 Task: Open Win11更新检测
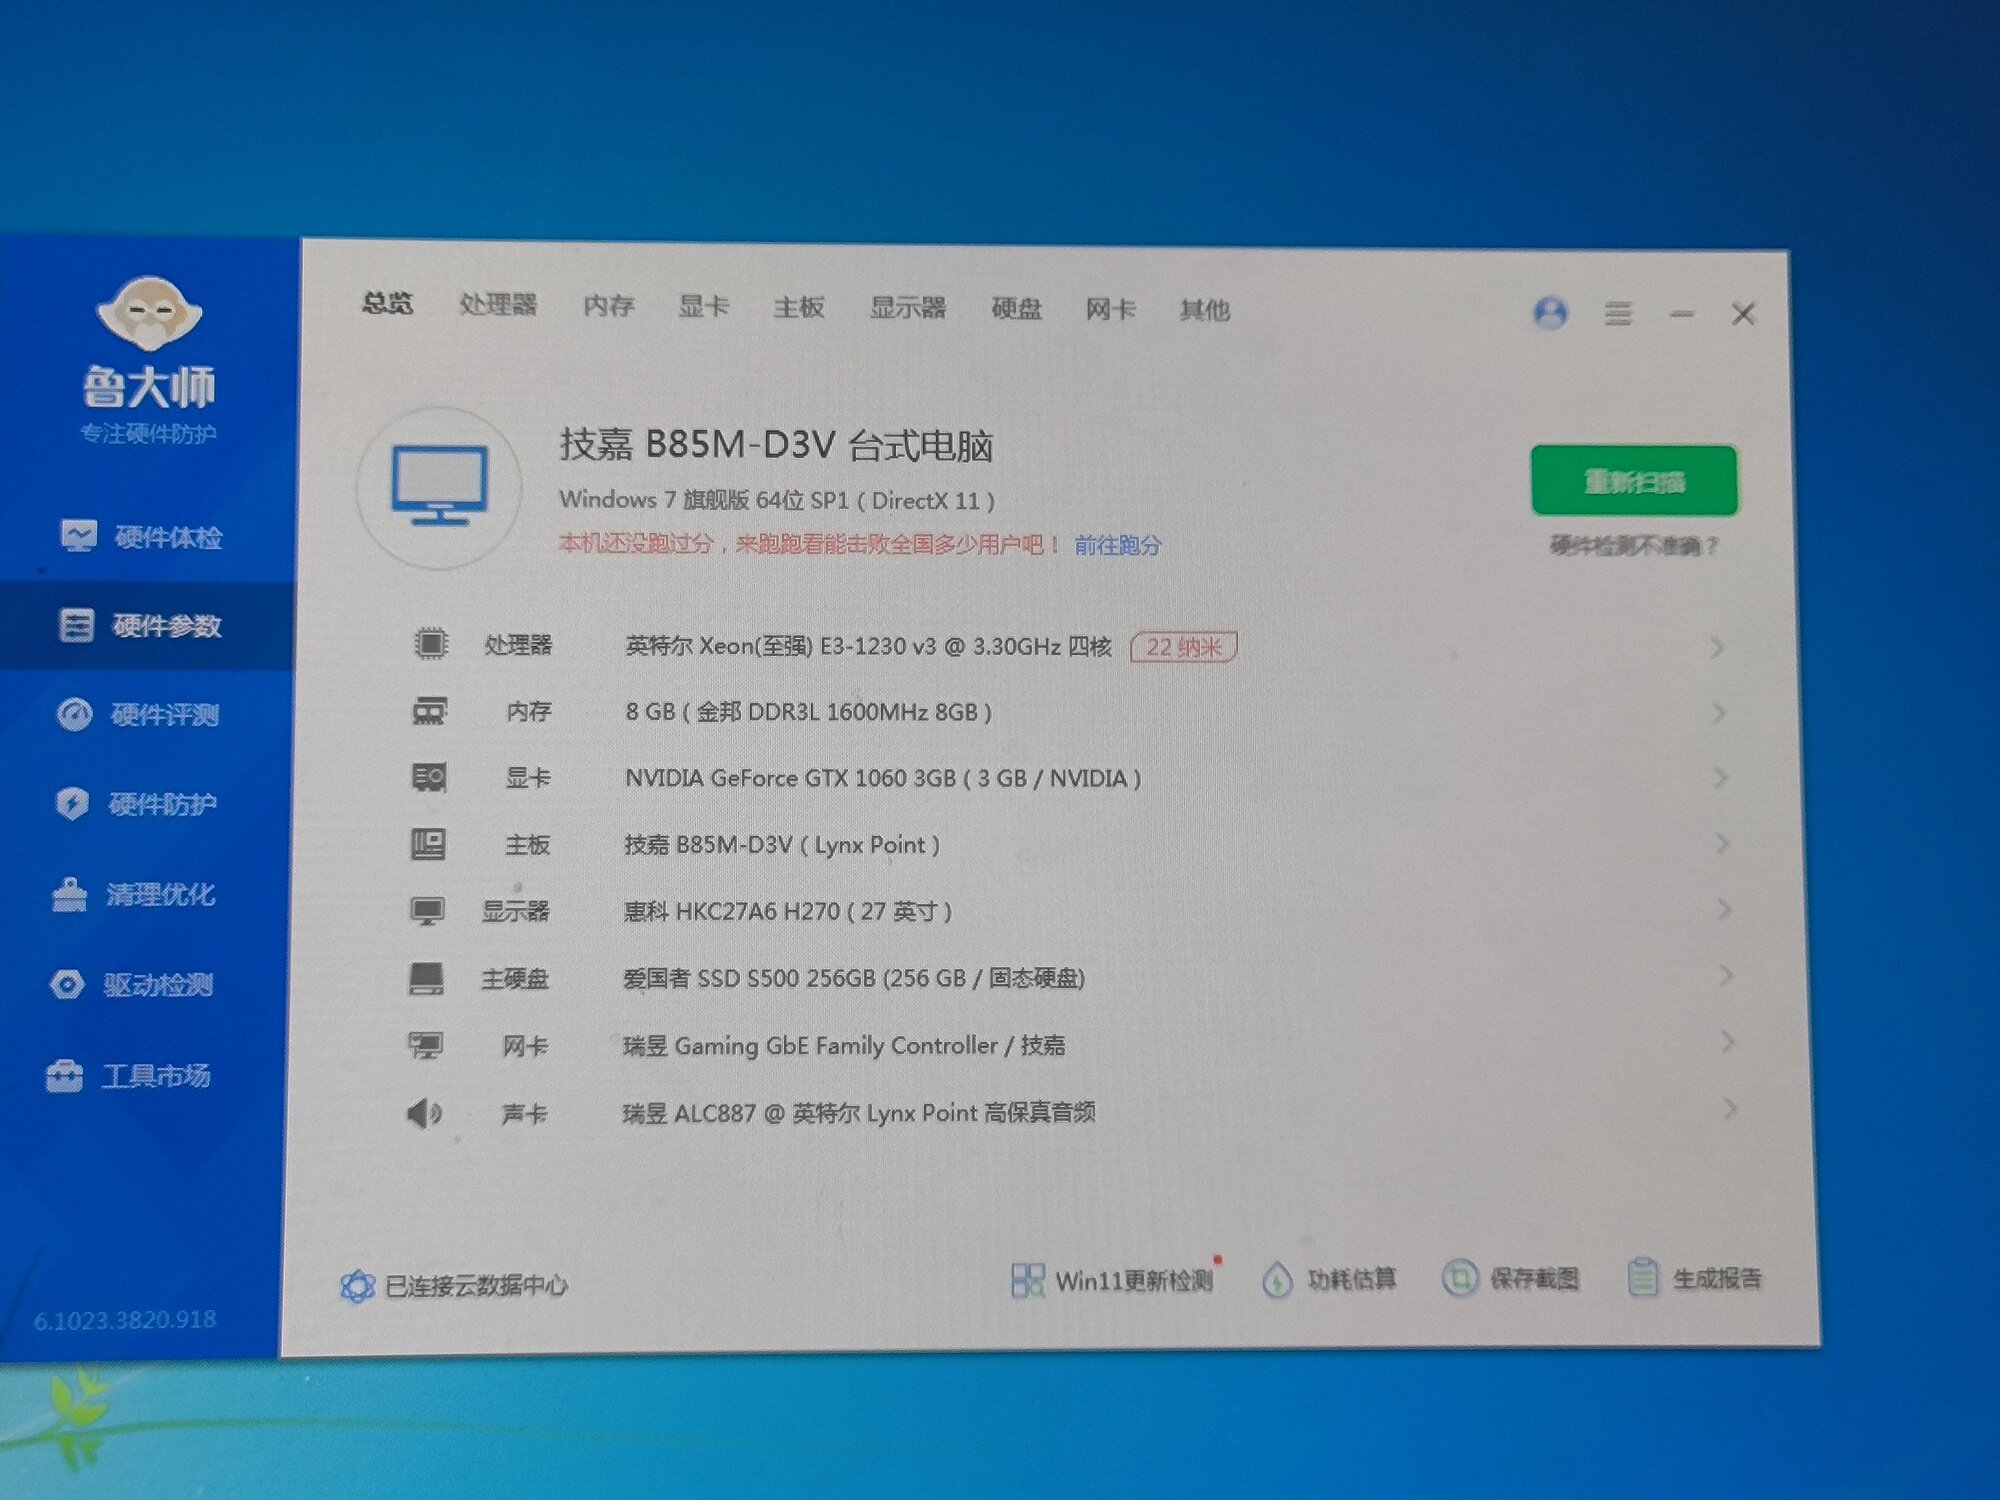[1113, 1280]
